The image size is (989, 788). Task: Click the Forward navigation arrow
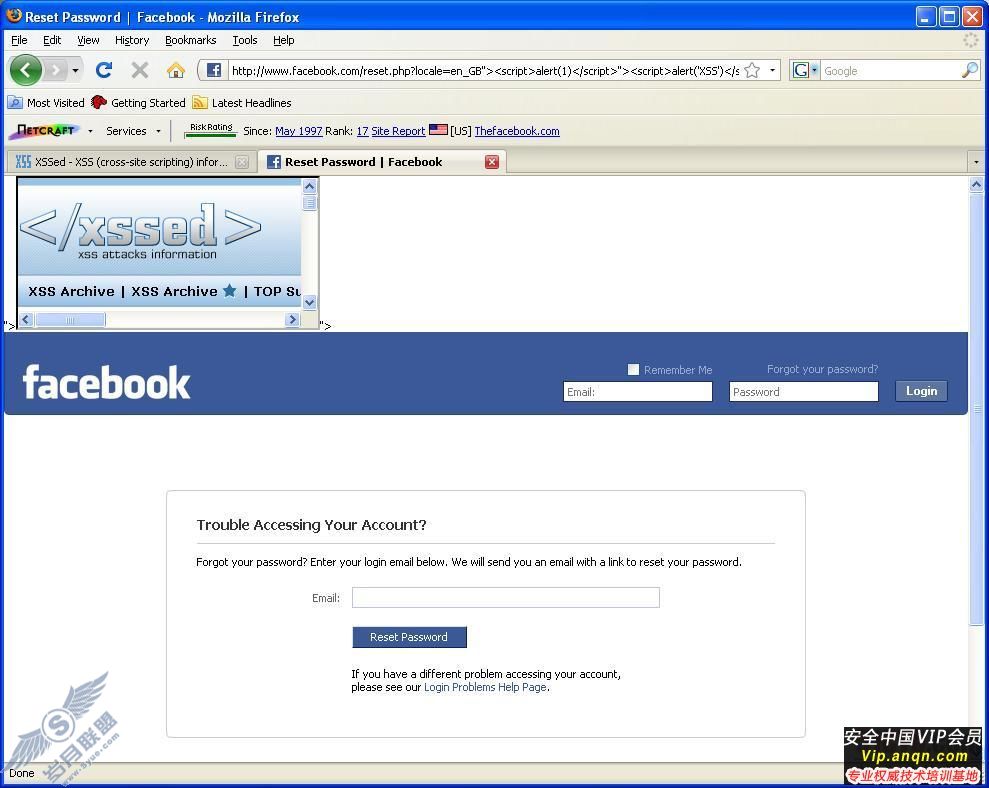56,70
